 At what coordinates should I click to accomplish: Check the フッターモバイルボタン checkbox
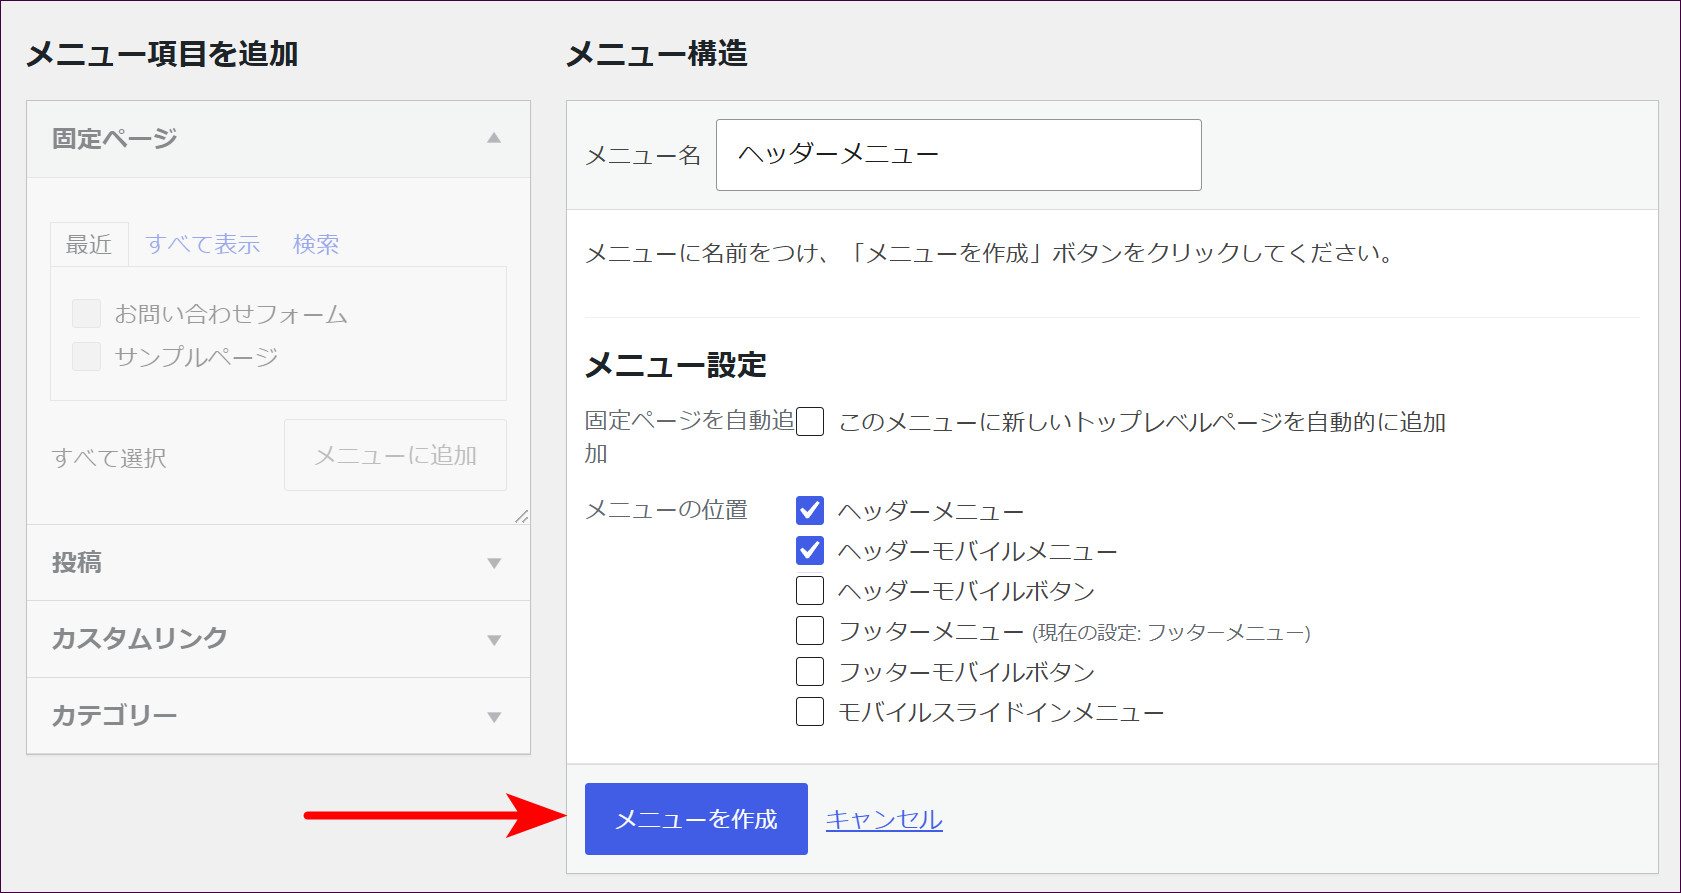coord(810,672)
